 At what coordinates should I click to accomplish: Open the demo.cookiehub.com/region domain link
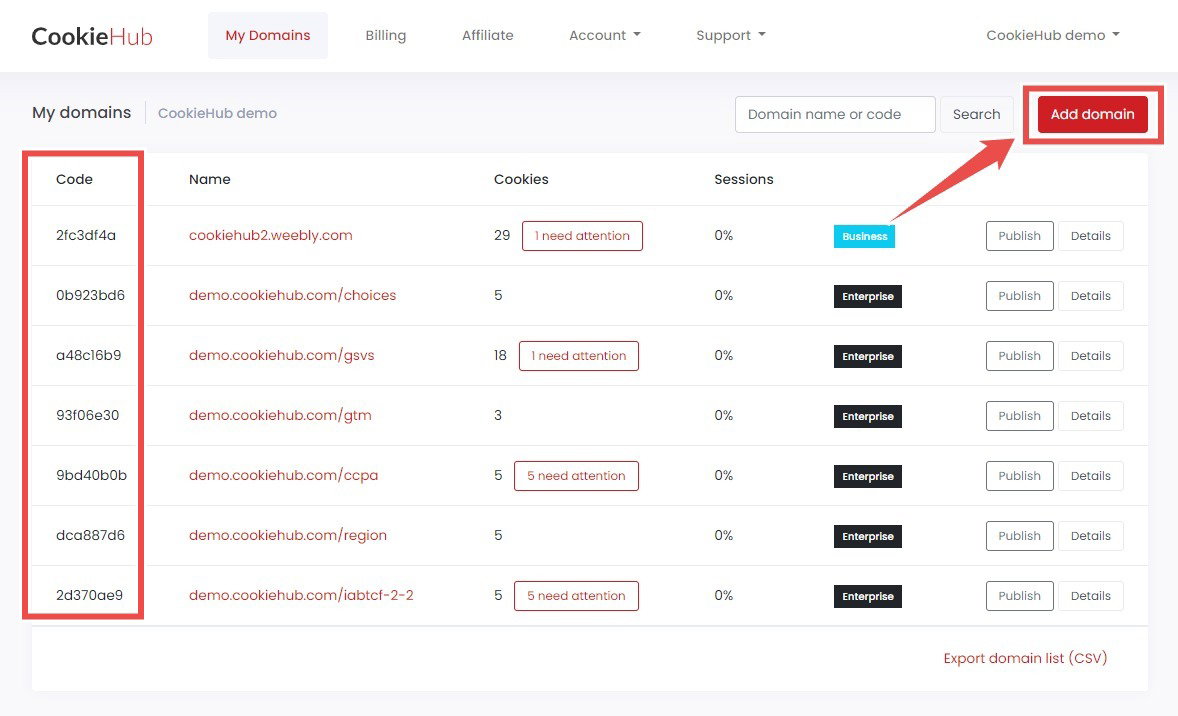click(x=288, y=536)
